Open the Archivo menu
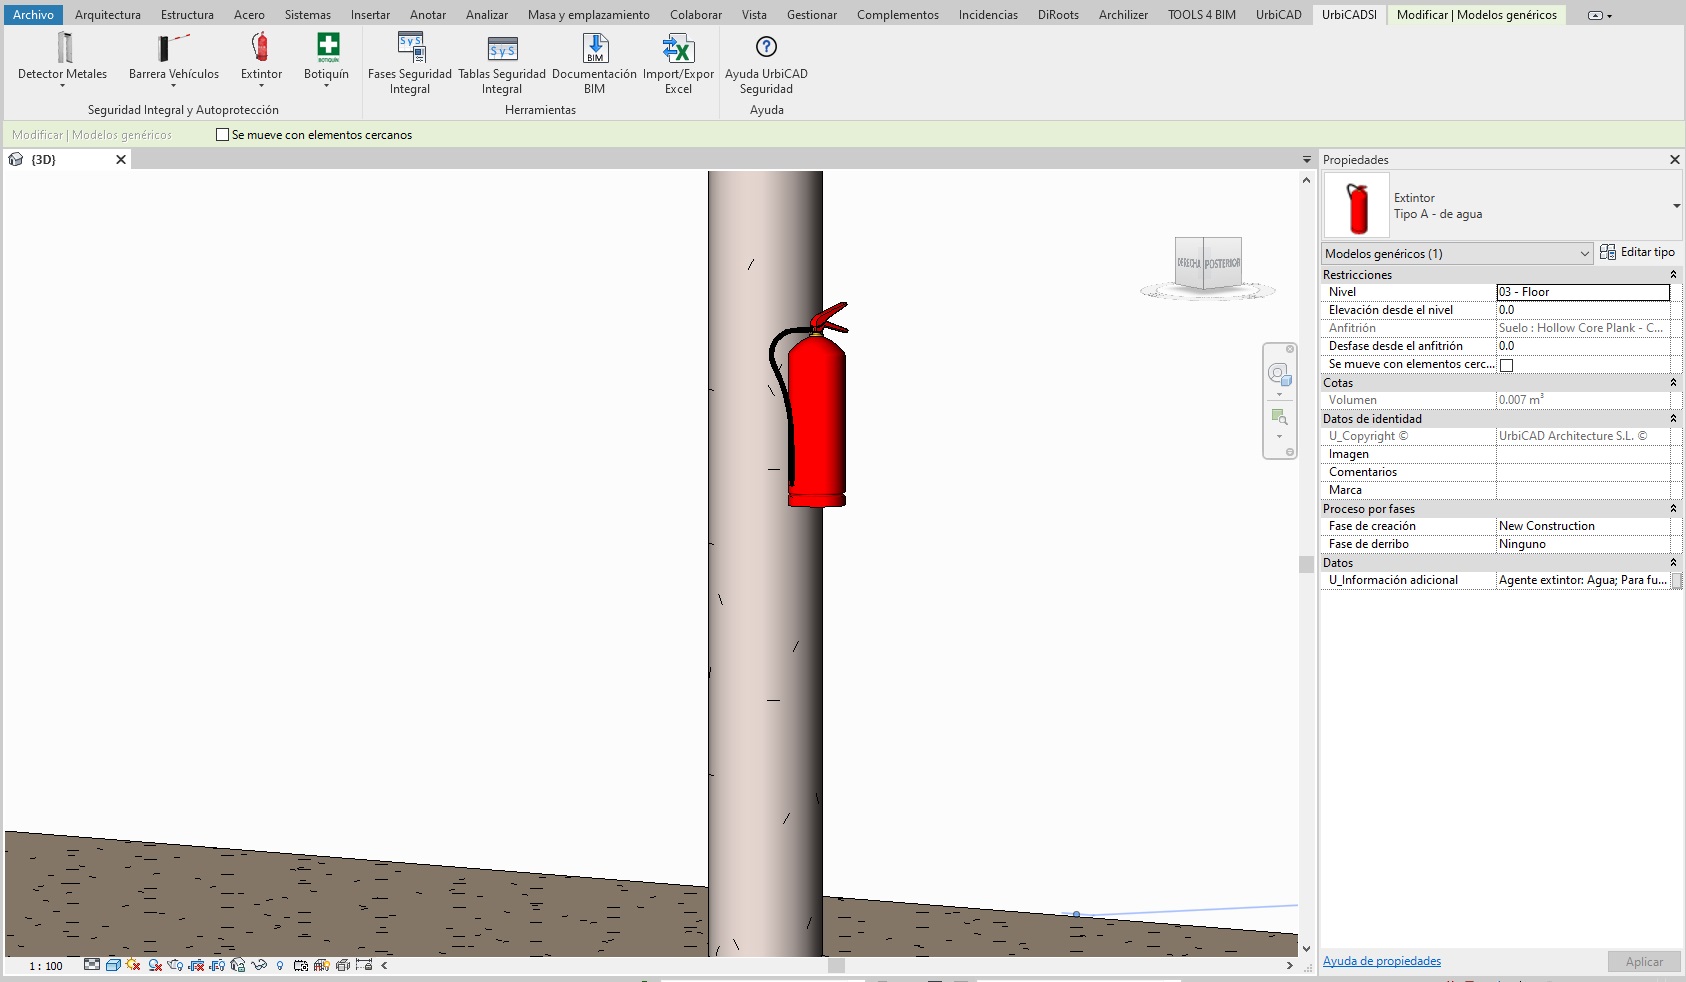The image size is (1686, 982). tap(33, 15)
